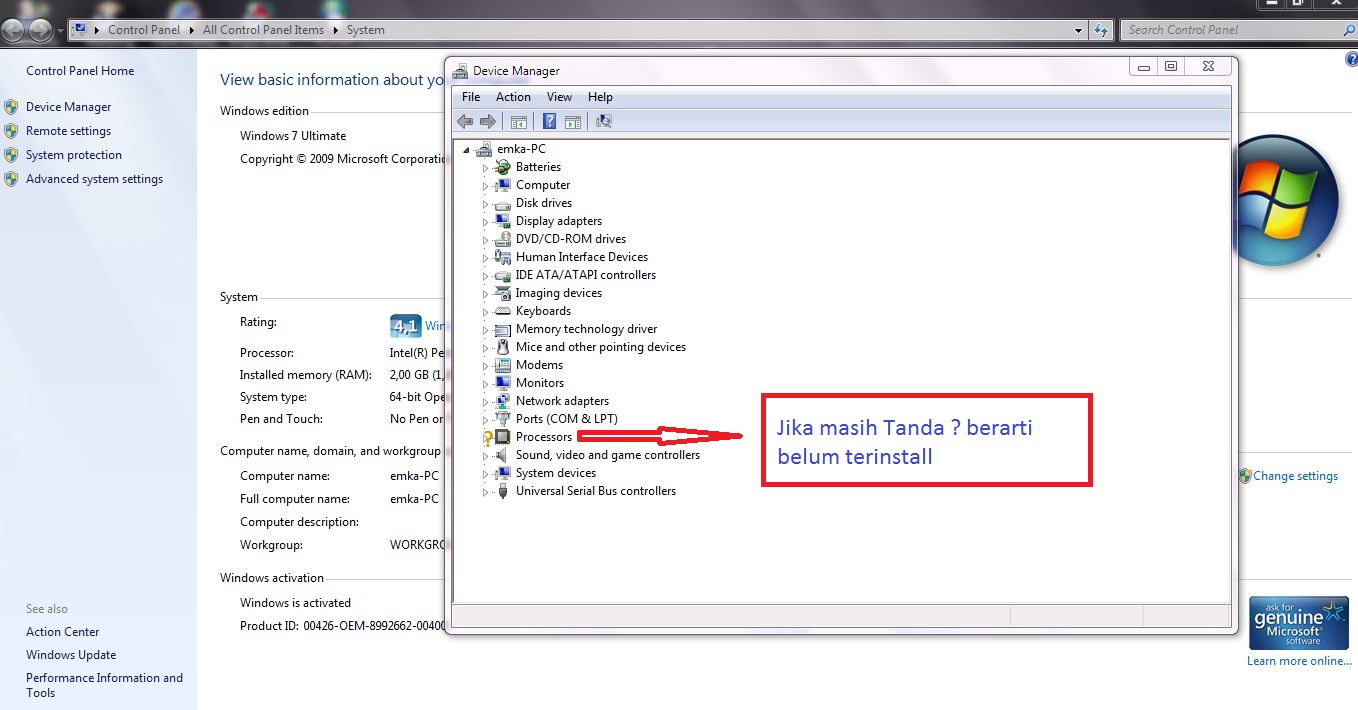Click the genuine Microsoft software badge
Image resolution: width=1358 pixels, height=710 pixels.
point(1299,622)
